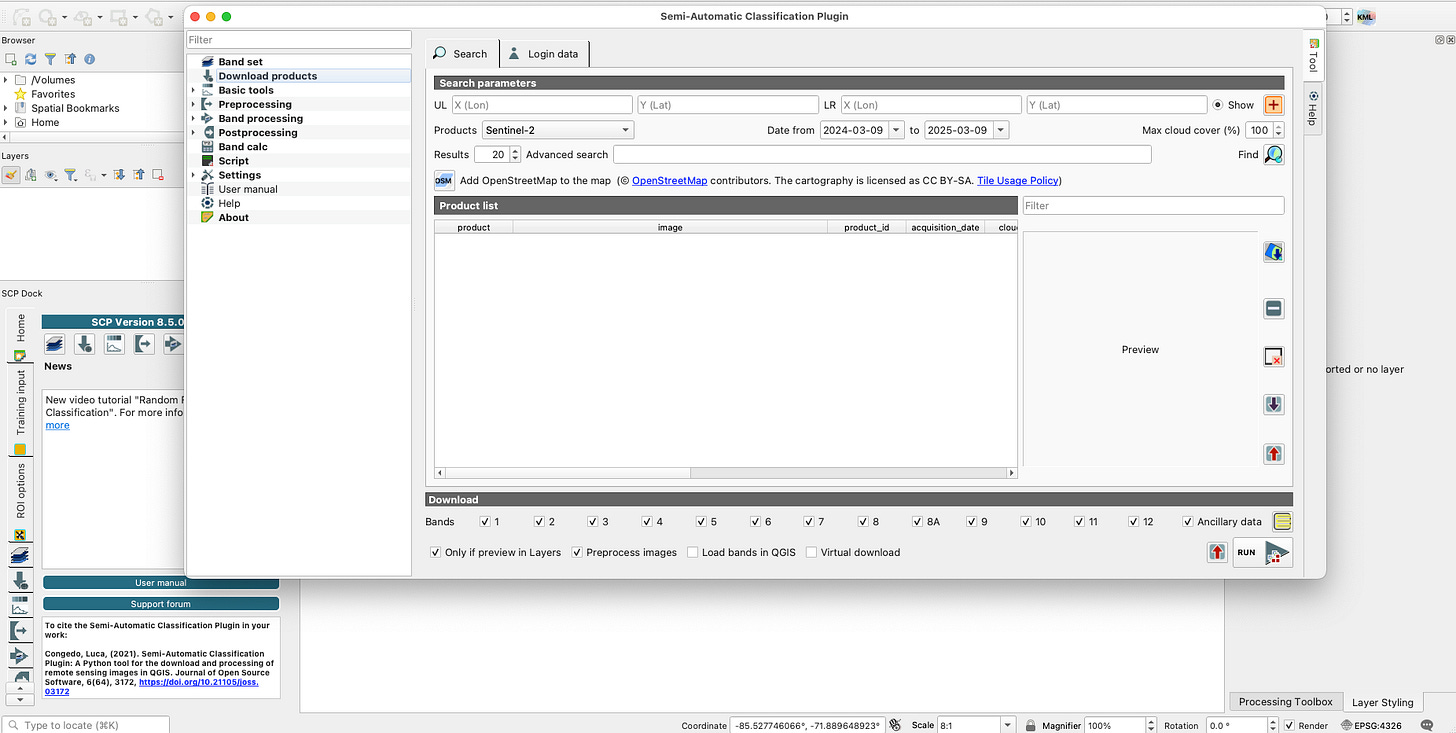Click the Refresh icon in Browser panel

click(x=31, y=60)
